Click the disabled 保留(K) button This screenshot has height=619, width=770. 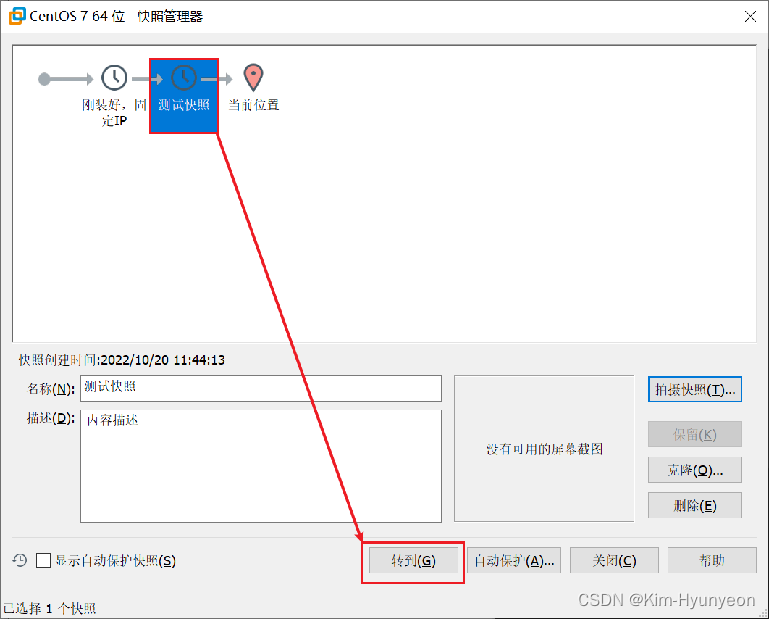coord(694,434)
